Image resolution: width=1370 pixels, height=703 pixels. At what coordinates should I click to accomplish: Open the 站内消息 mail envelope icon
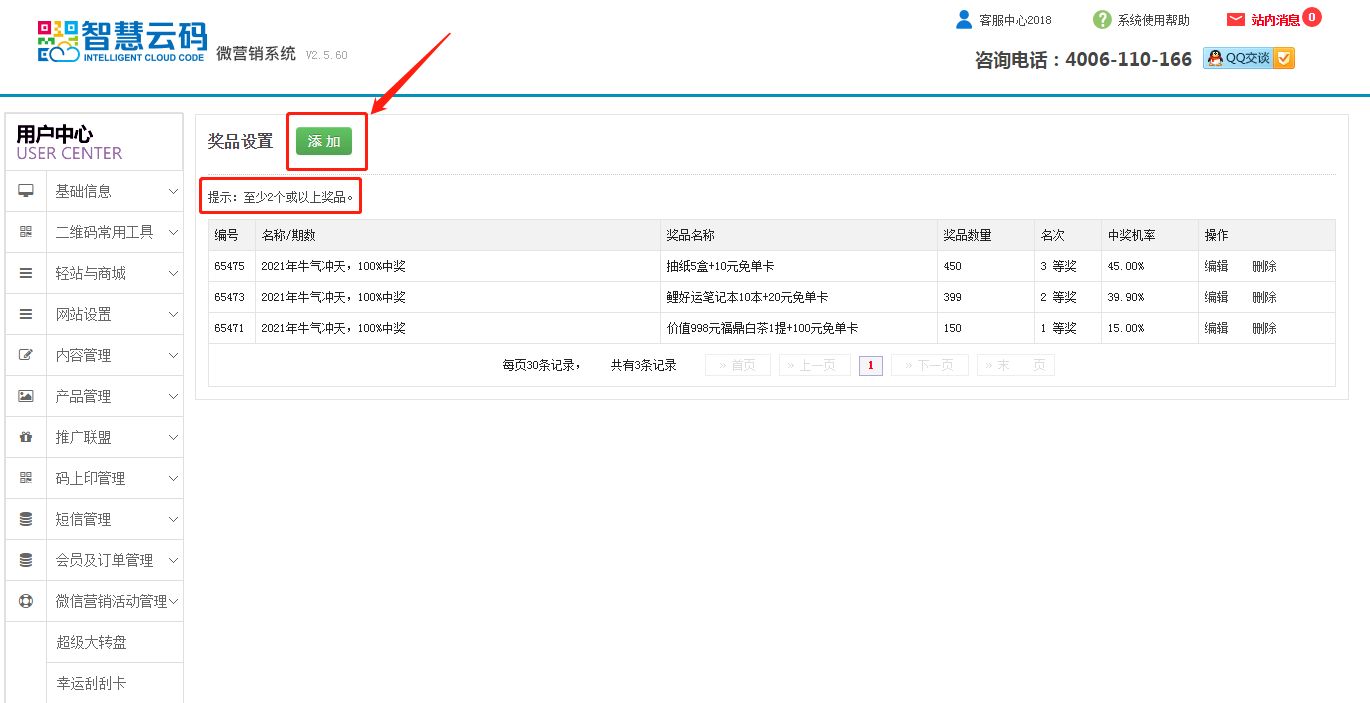pos(1236,20)
